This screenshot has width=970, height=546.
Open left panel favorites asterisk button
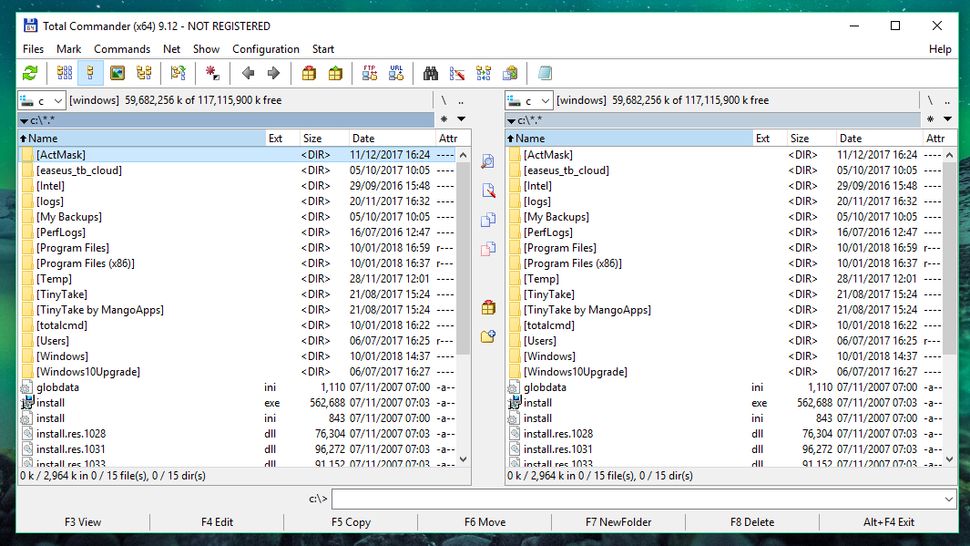click(x=444, y=119)
